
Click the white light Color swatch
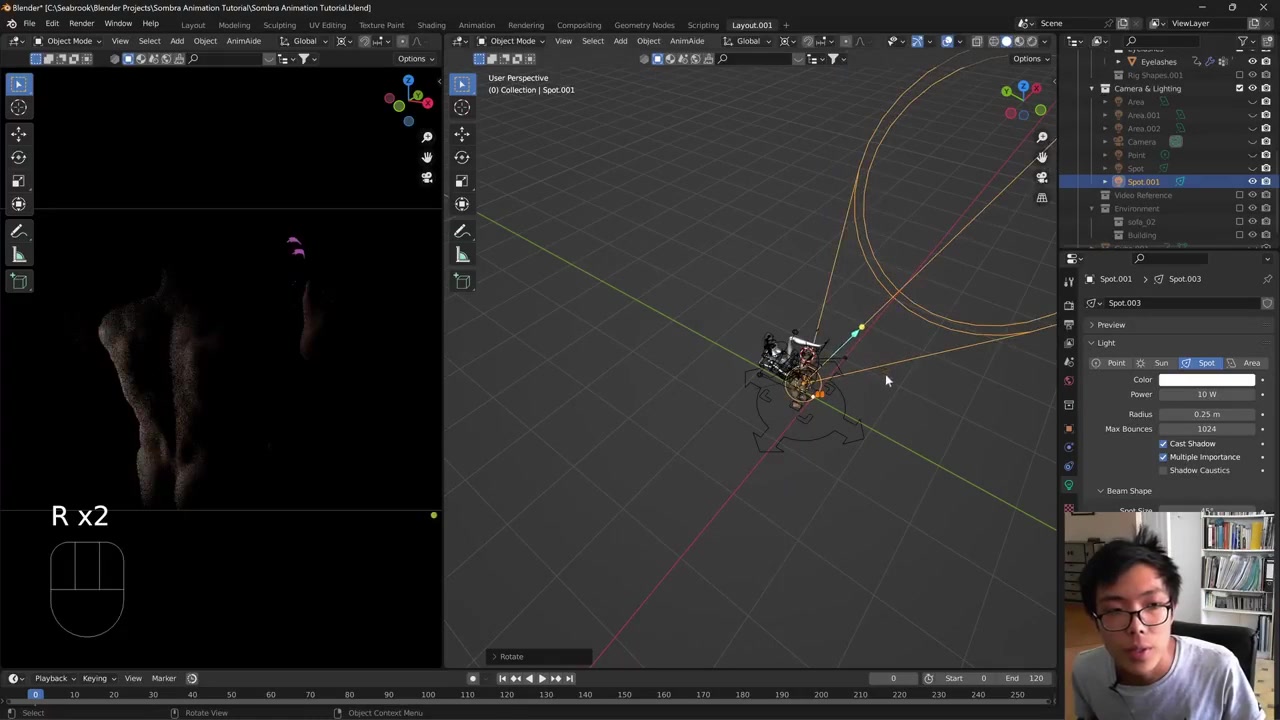click(1206, 380)
